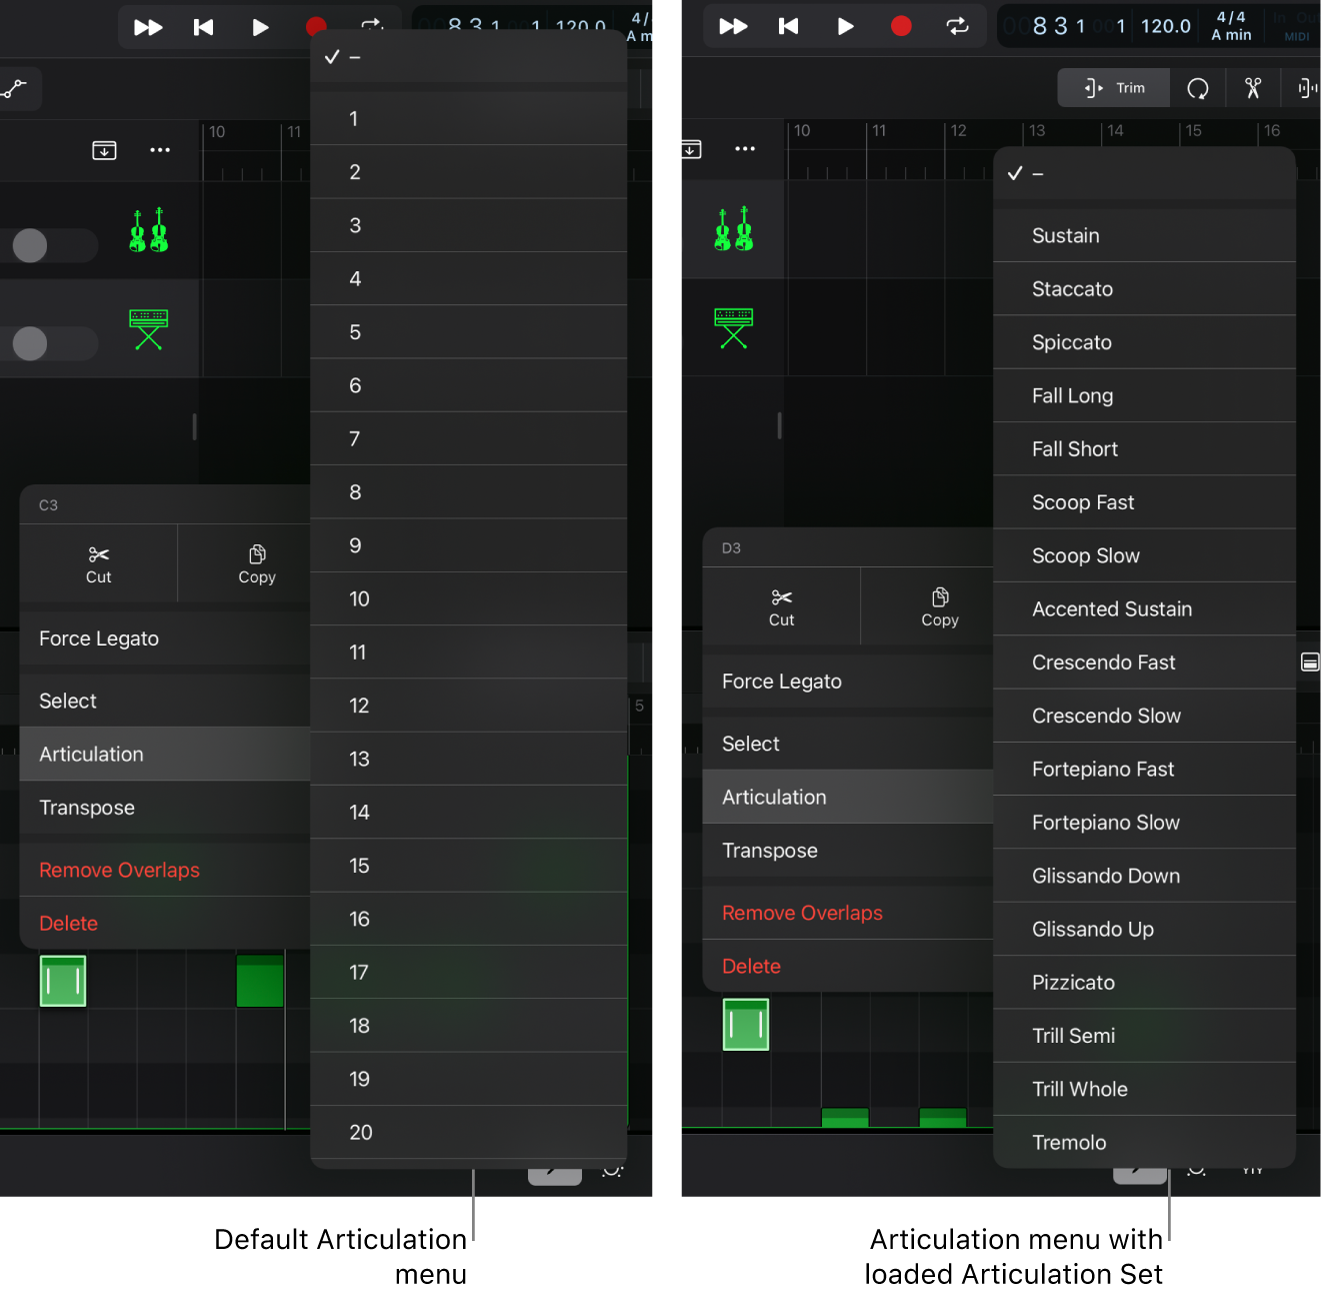Toggle the switch on the strings track
This screenshot has height=1302, width=1322.
49,245
